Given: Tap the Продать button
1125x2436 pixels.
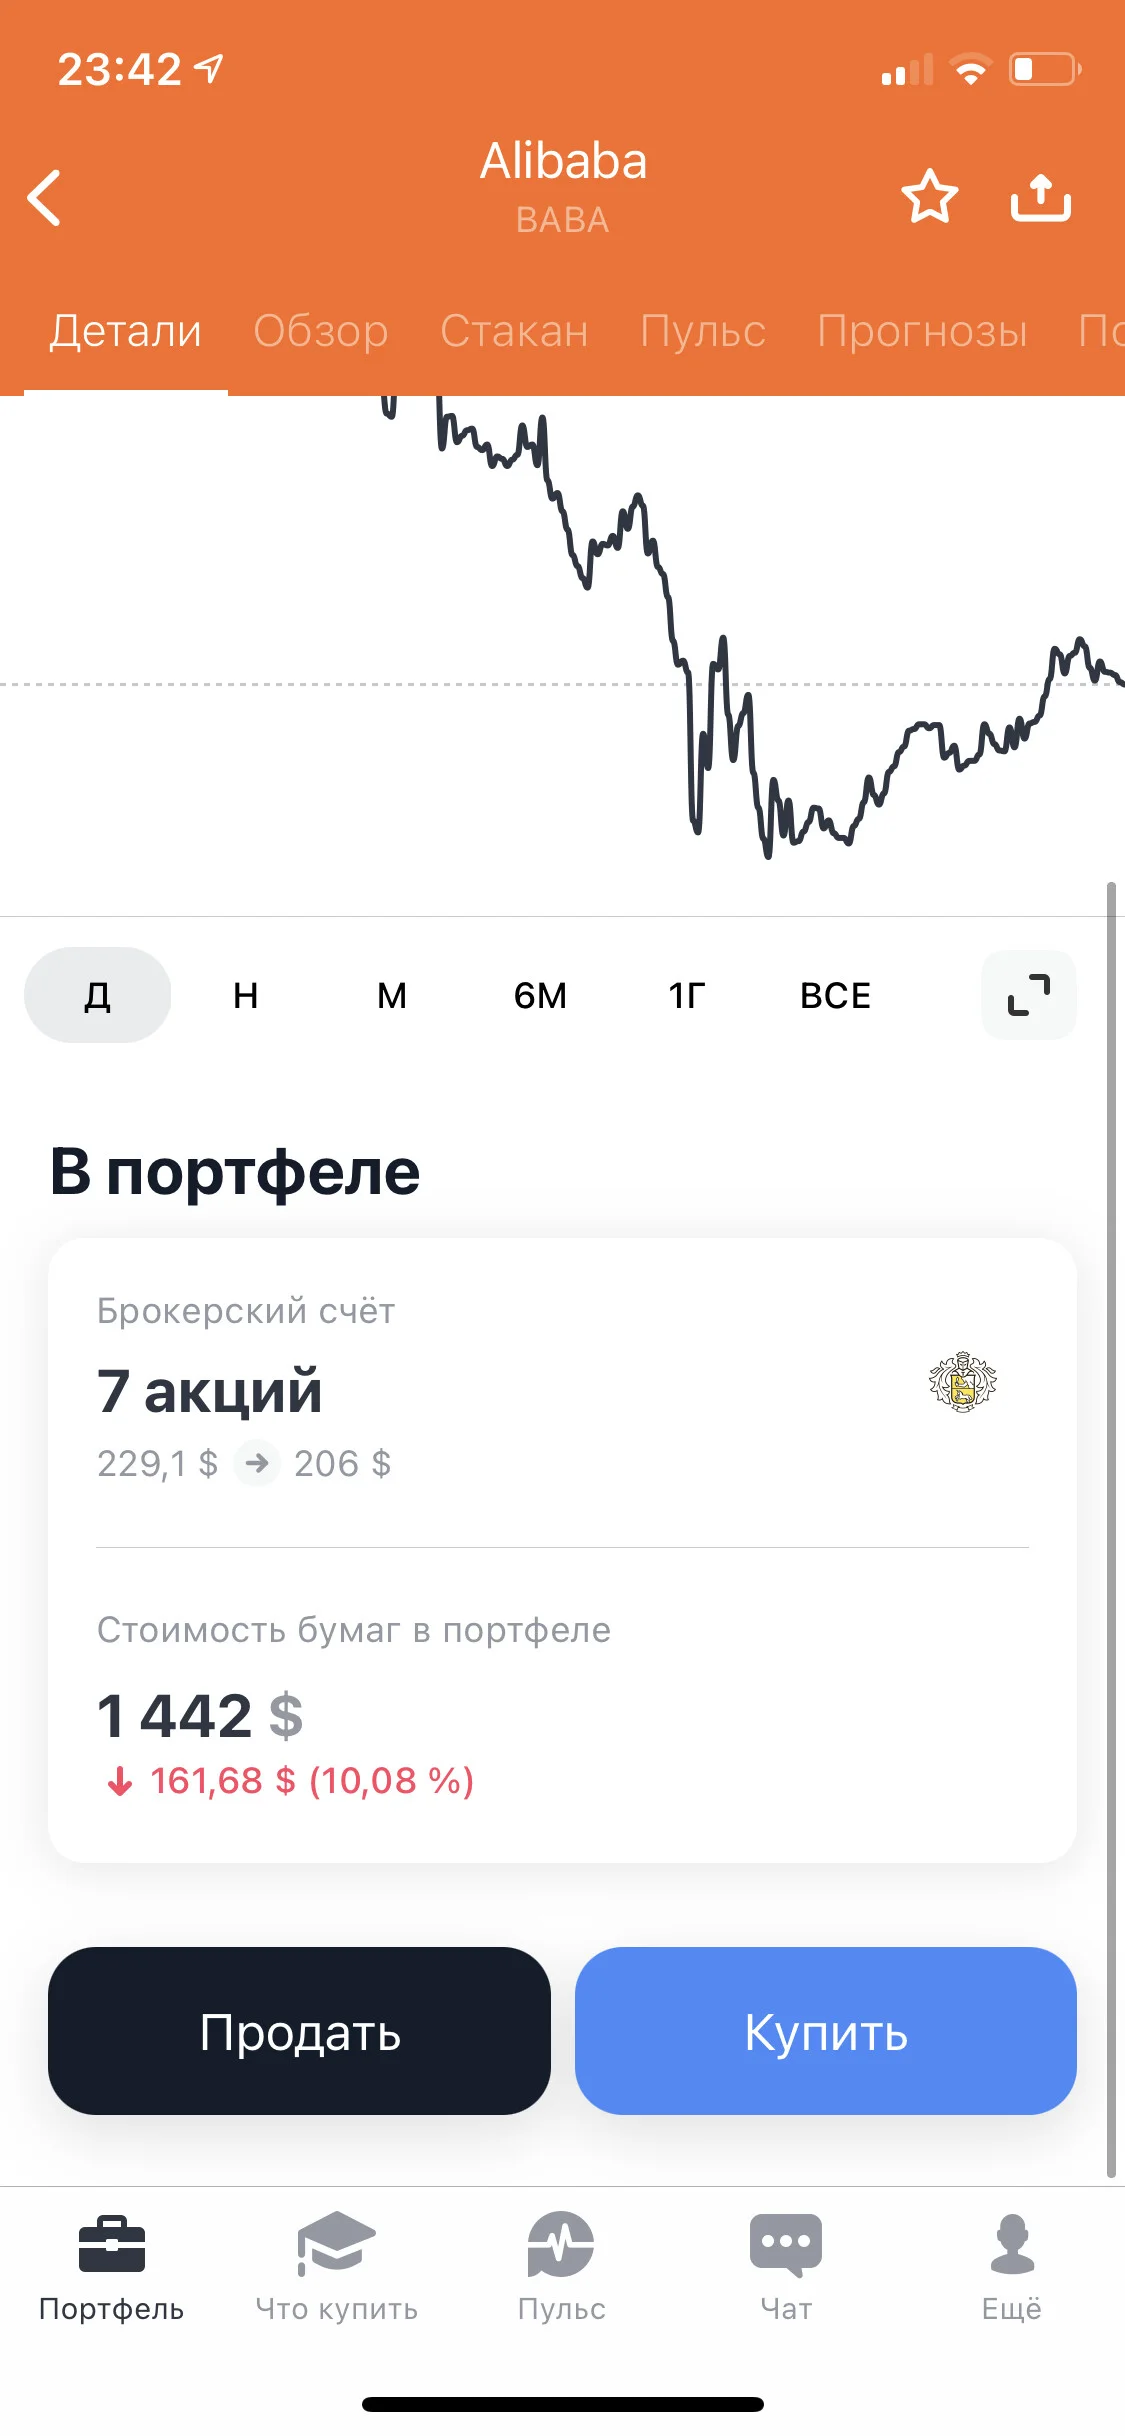Looking at the screenshot, I should 299,2031.
